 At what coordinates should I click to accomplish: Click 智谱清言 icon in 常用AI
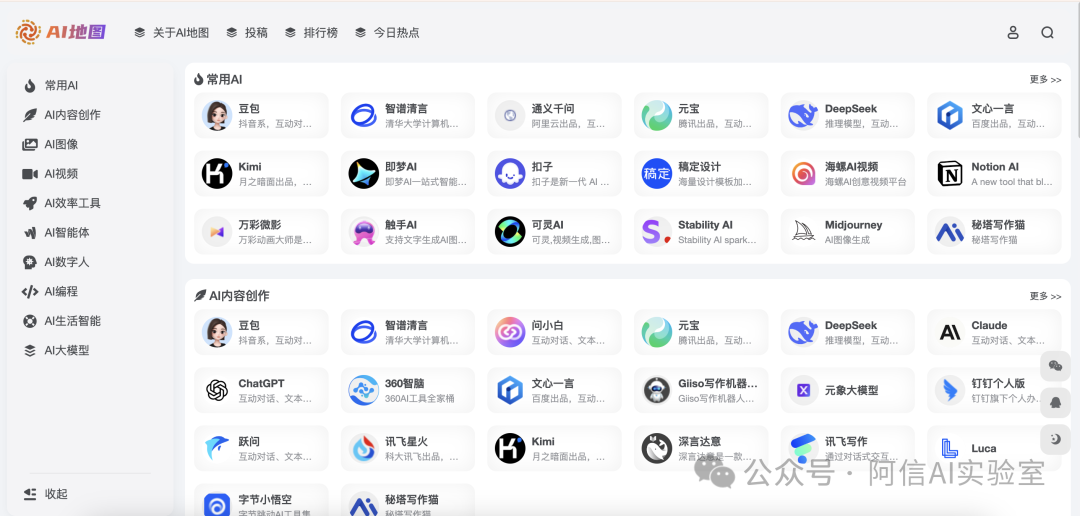[363, 115]
